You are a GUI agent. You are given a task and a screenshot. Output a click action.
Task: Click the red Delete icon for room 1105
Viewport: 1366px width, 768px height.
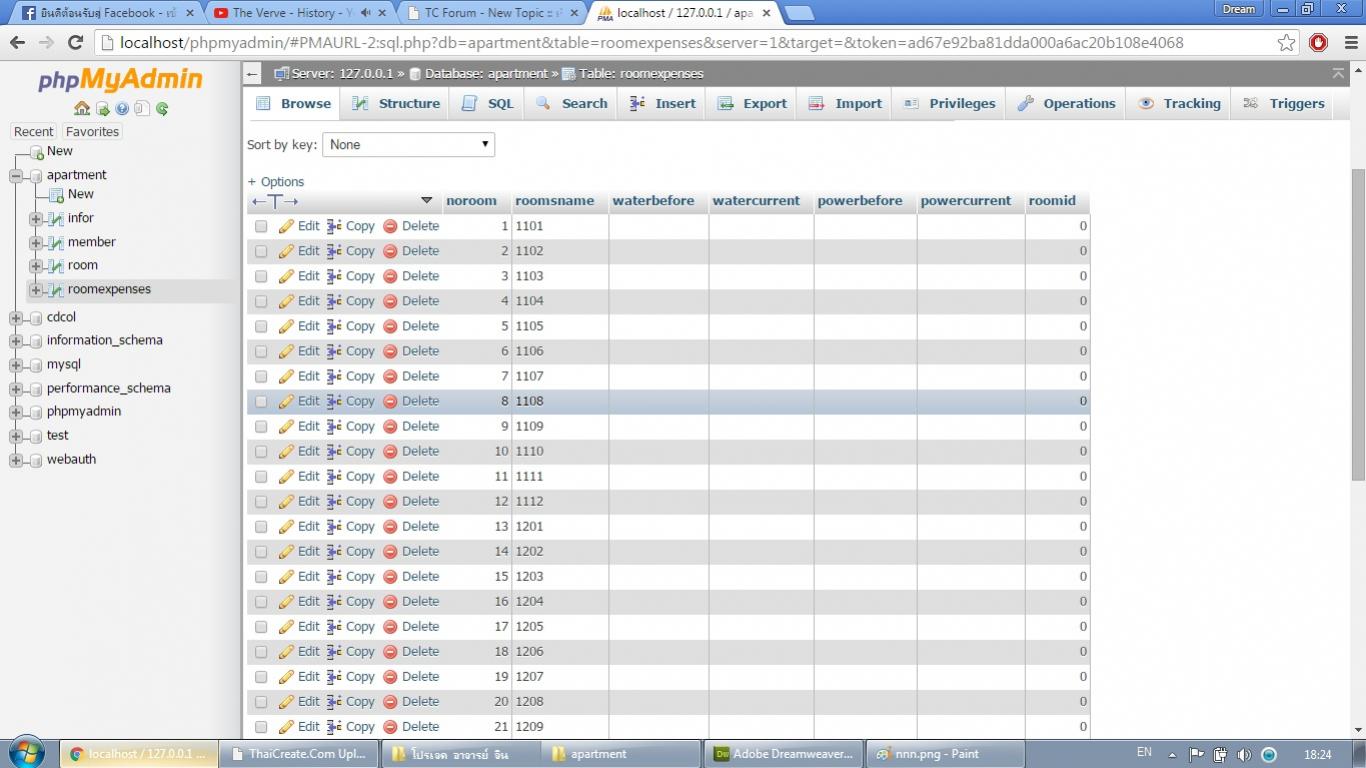click(x=390, y=326)
